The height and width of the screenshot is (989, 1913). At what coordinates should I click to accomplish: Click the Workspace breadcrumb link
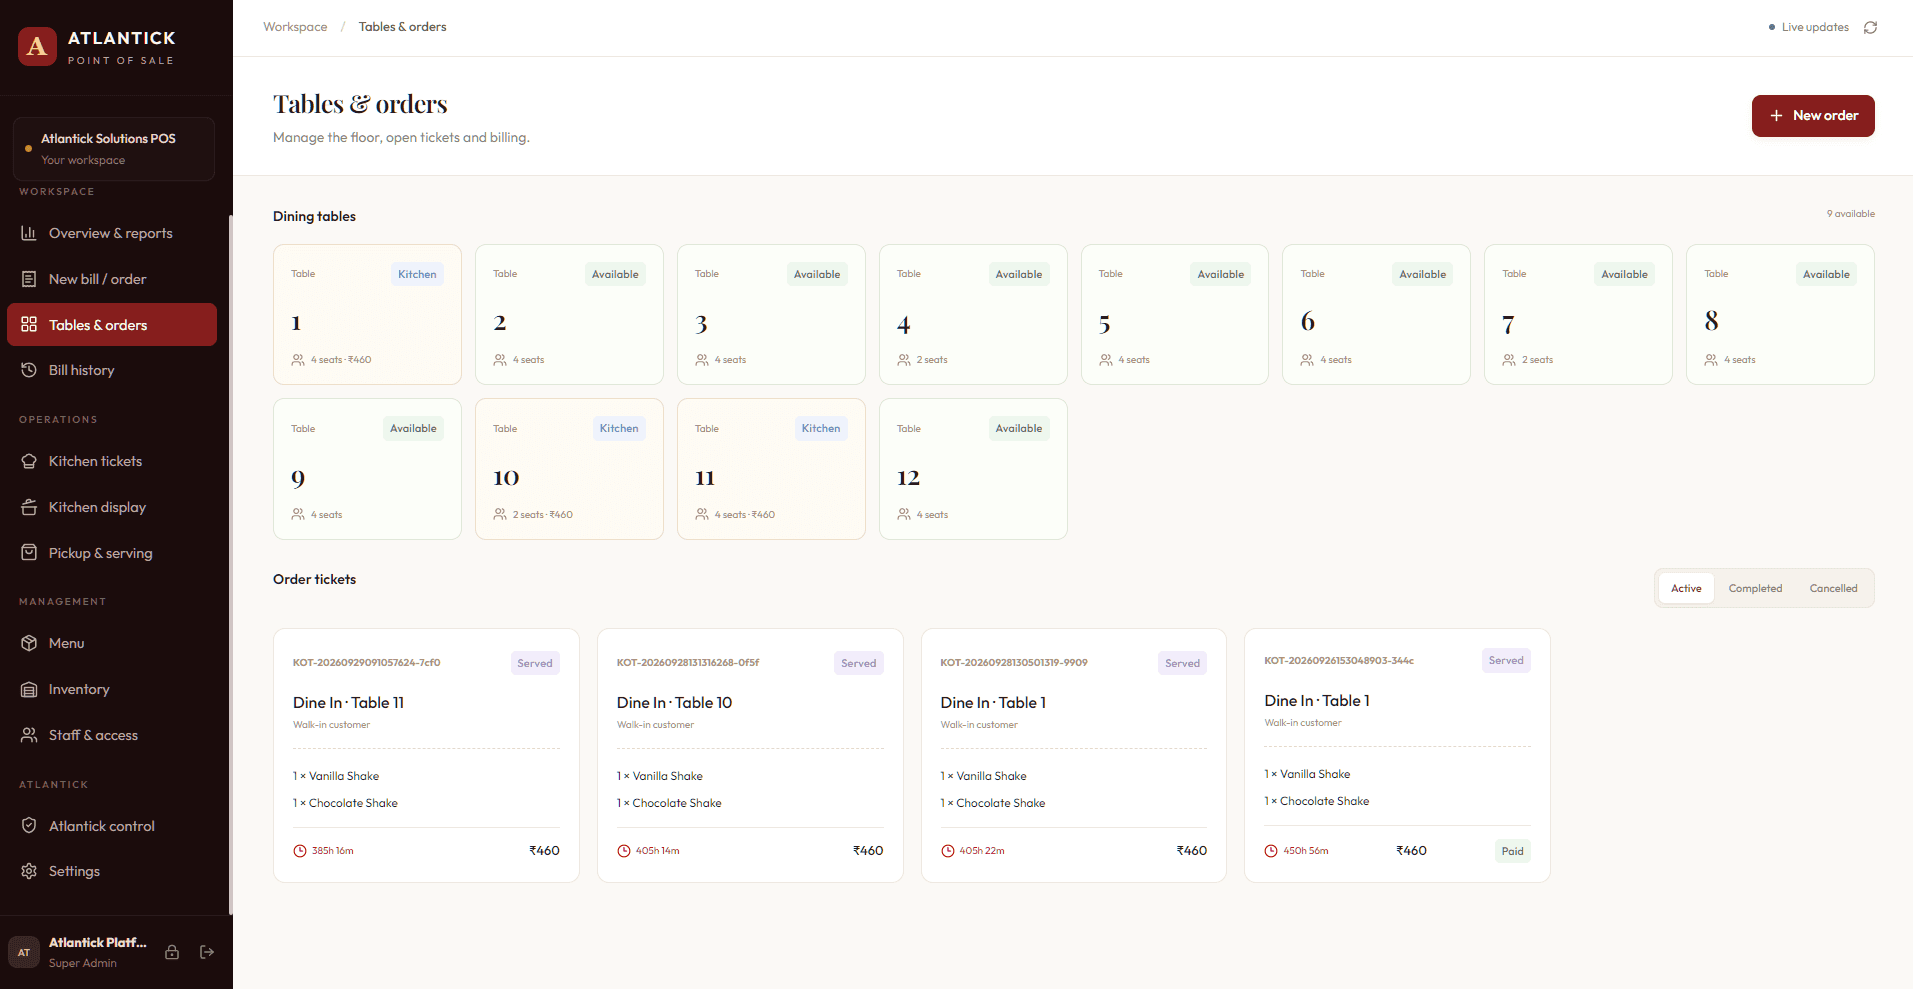click(295, 27)
